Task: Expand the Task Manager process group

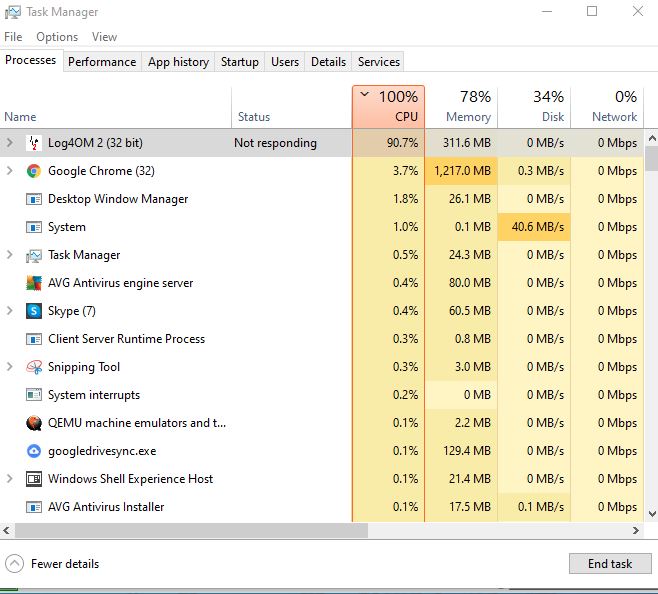Action: 9,255
